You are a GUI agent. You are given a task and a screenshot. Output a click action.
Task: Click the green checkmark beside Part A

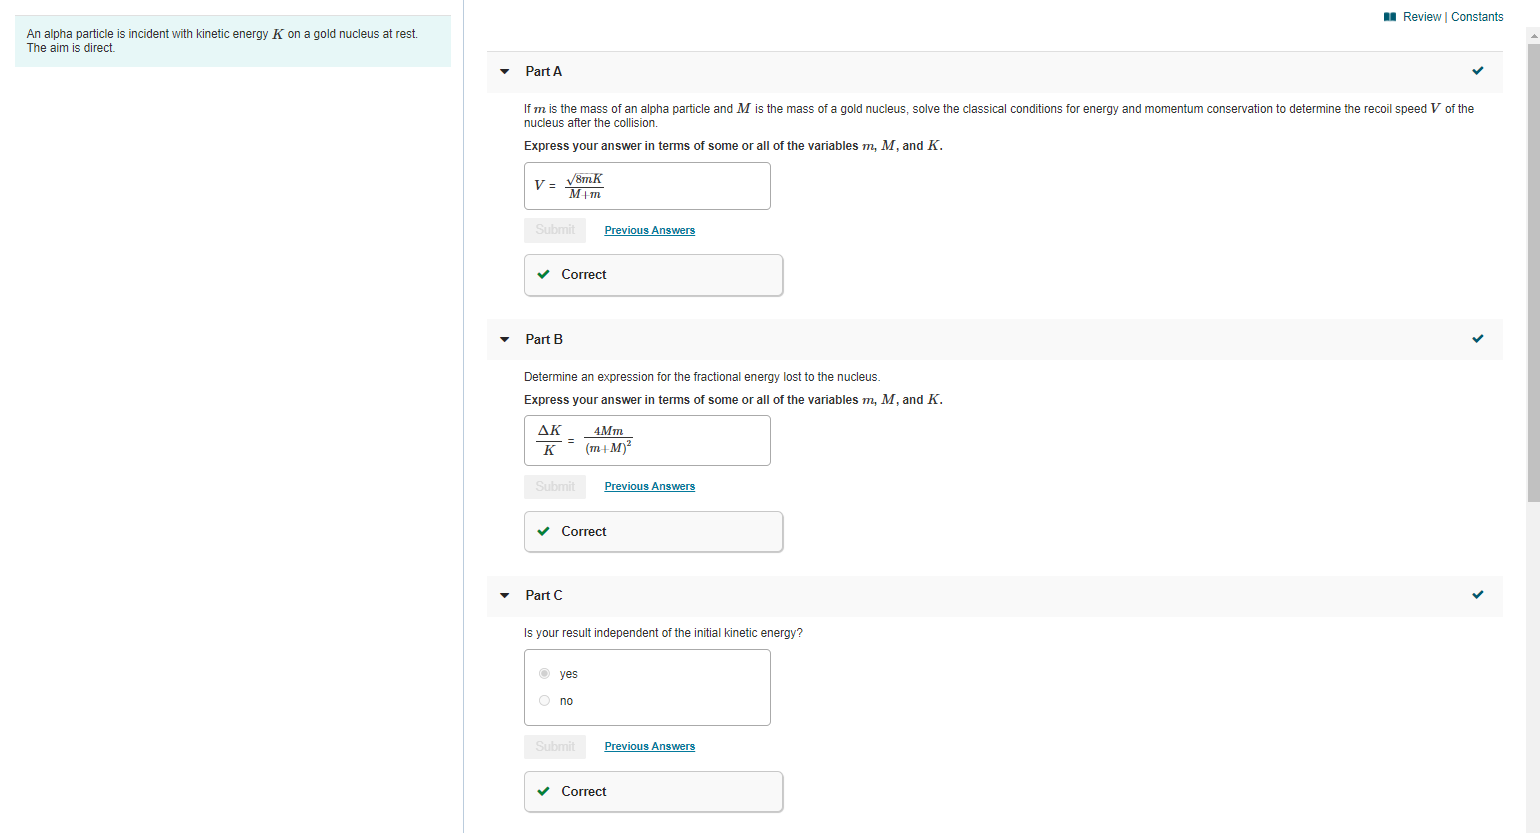(x=1477, y=71)
